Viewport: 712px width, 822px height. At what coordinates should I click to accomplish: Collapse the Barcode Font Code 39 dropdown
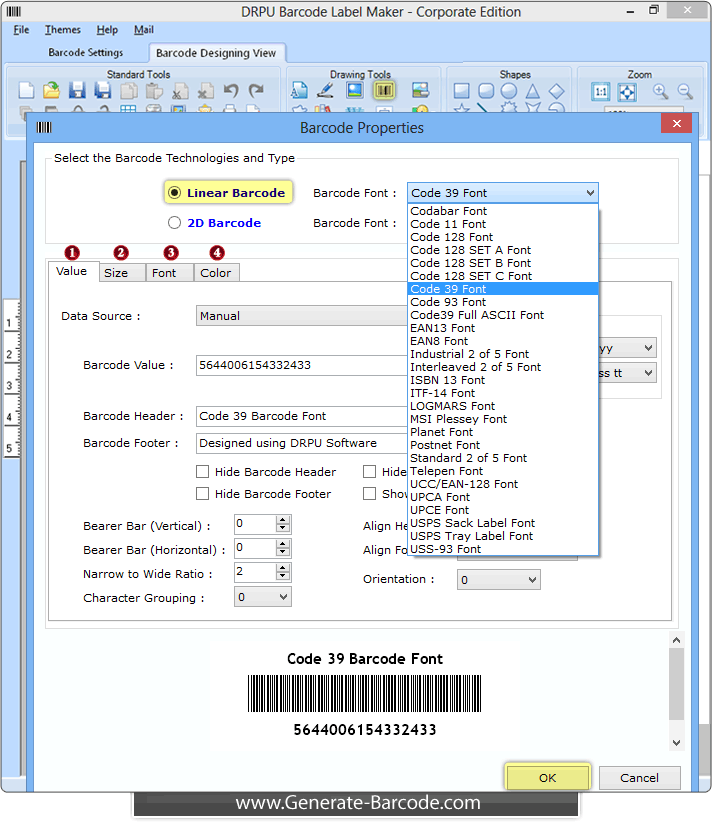590,193
